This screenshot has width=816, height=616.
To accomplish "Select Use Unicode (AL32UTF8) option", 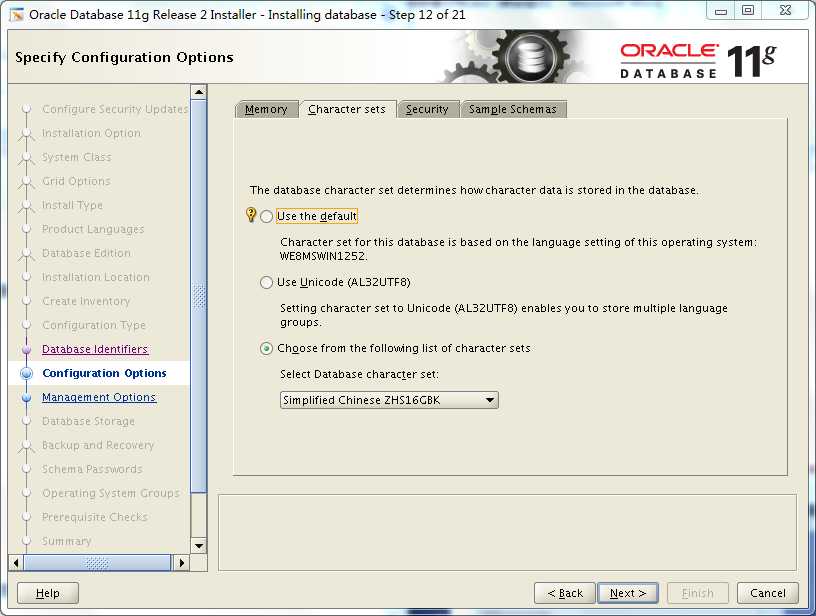I will pos(266,283).
